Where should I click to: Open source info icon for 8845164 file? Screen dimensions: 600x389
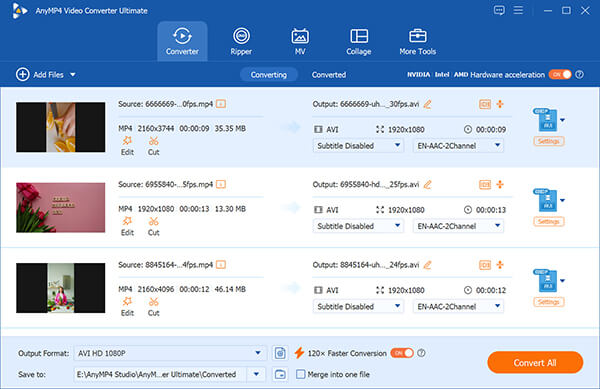click(x=221, y=264)
